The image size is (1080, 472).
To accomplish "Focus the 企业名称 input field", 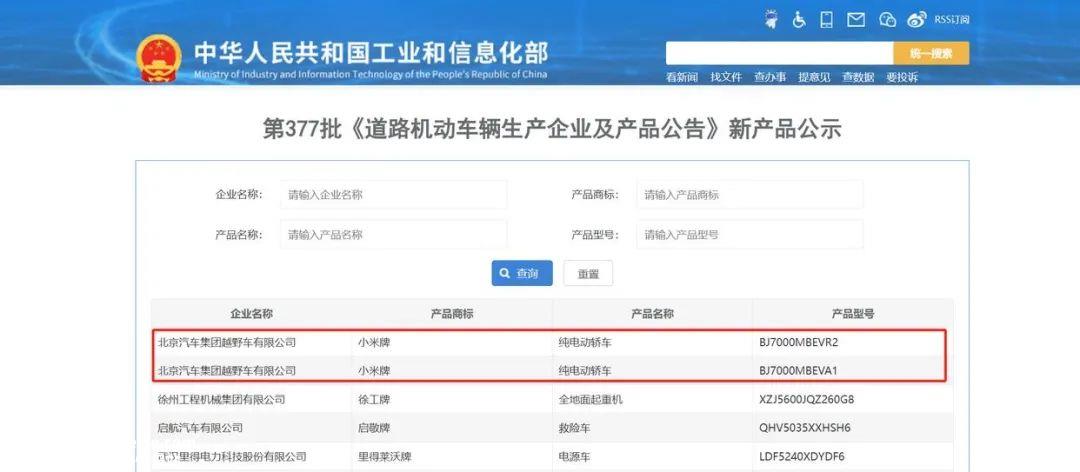I will pyautogui.click(x=393, y=195).
